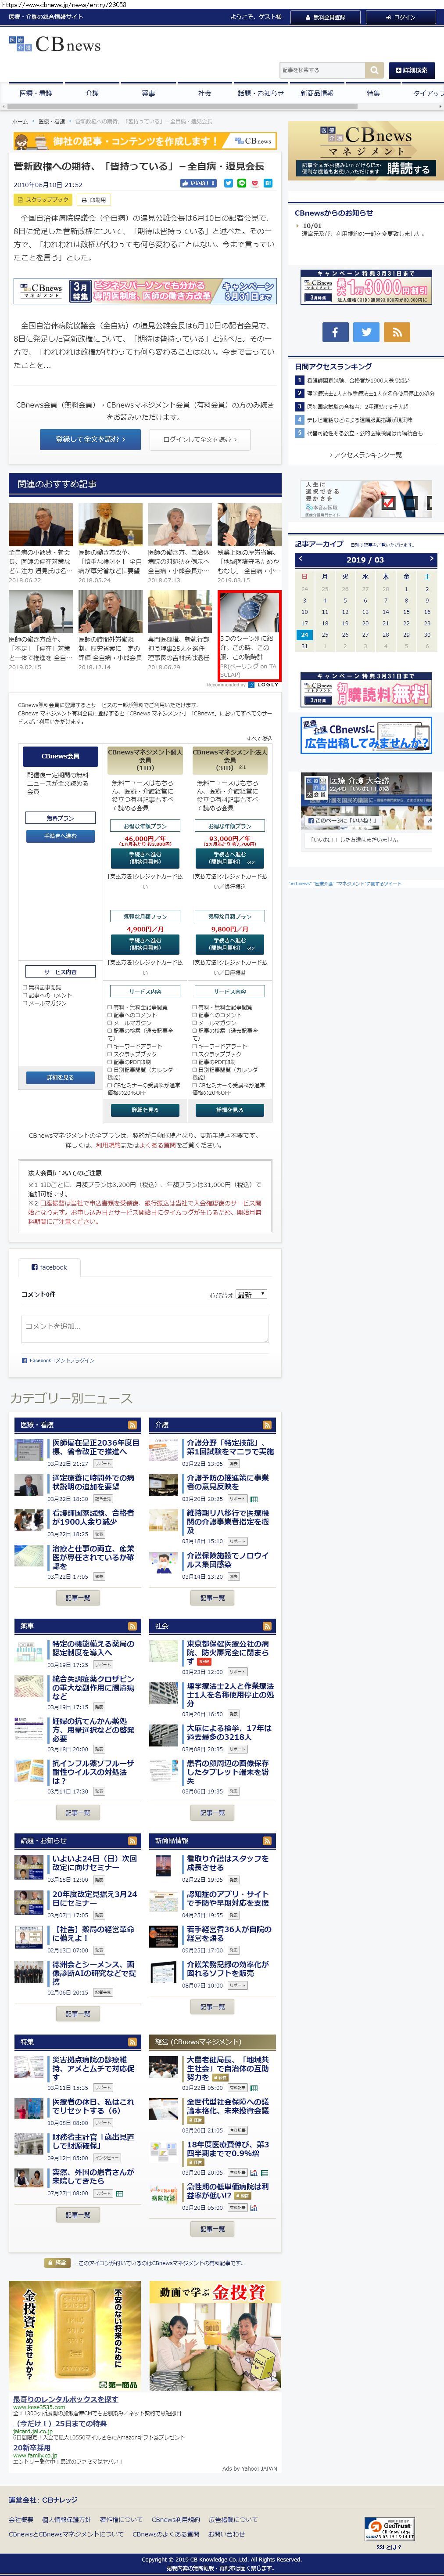Open article 東京都保健医療公社の病院
This screenshot has width=444, height=2576.
pyautogui.click(x=229, y=1653)
